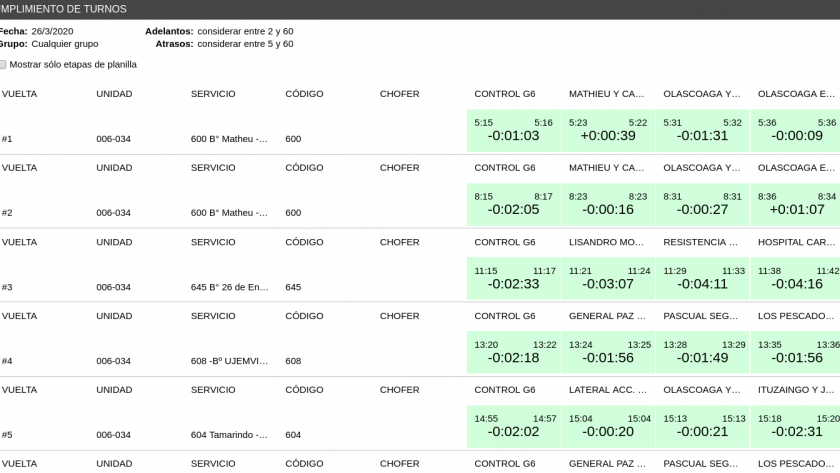This screenshot has width=840, height=473.
Task: Click the date value 26/3/2020
Action: pos(52,31)
